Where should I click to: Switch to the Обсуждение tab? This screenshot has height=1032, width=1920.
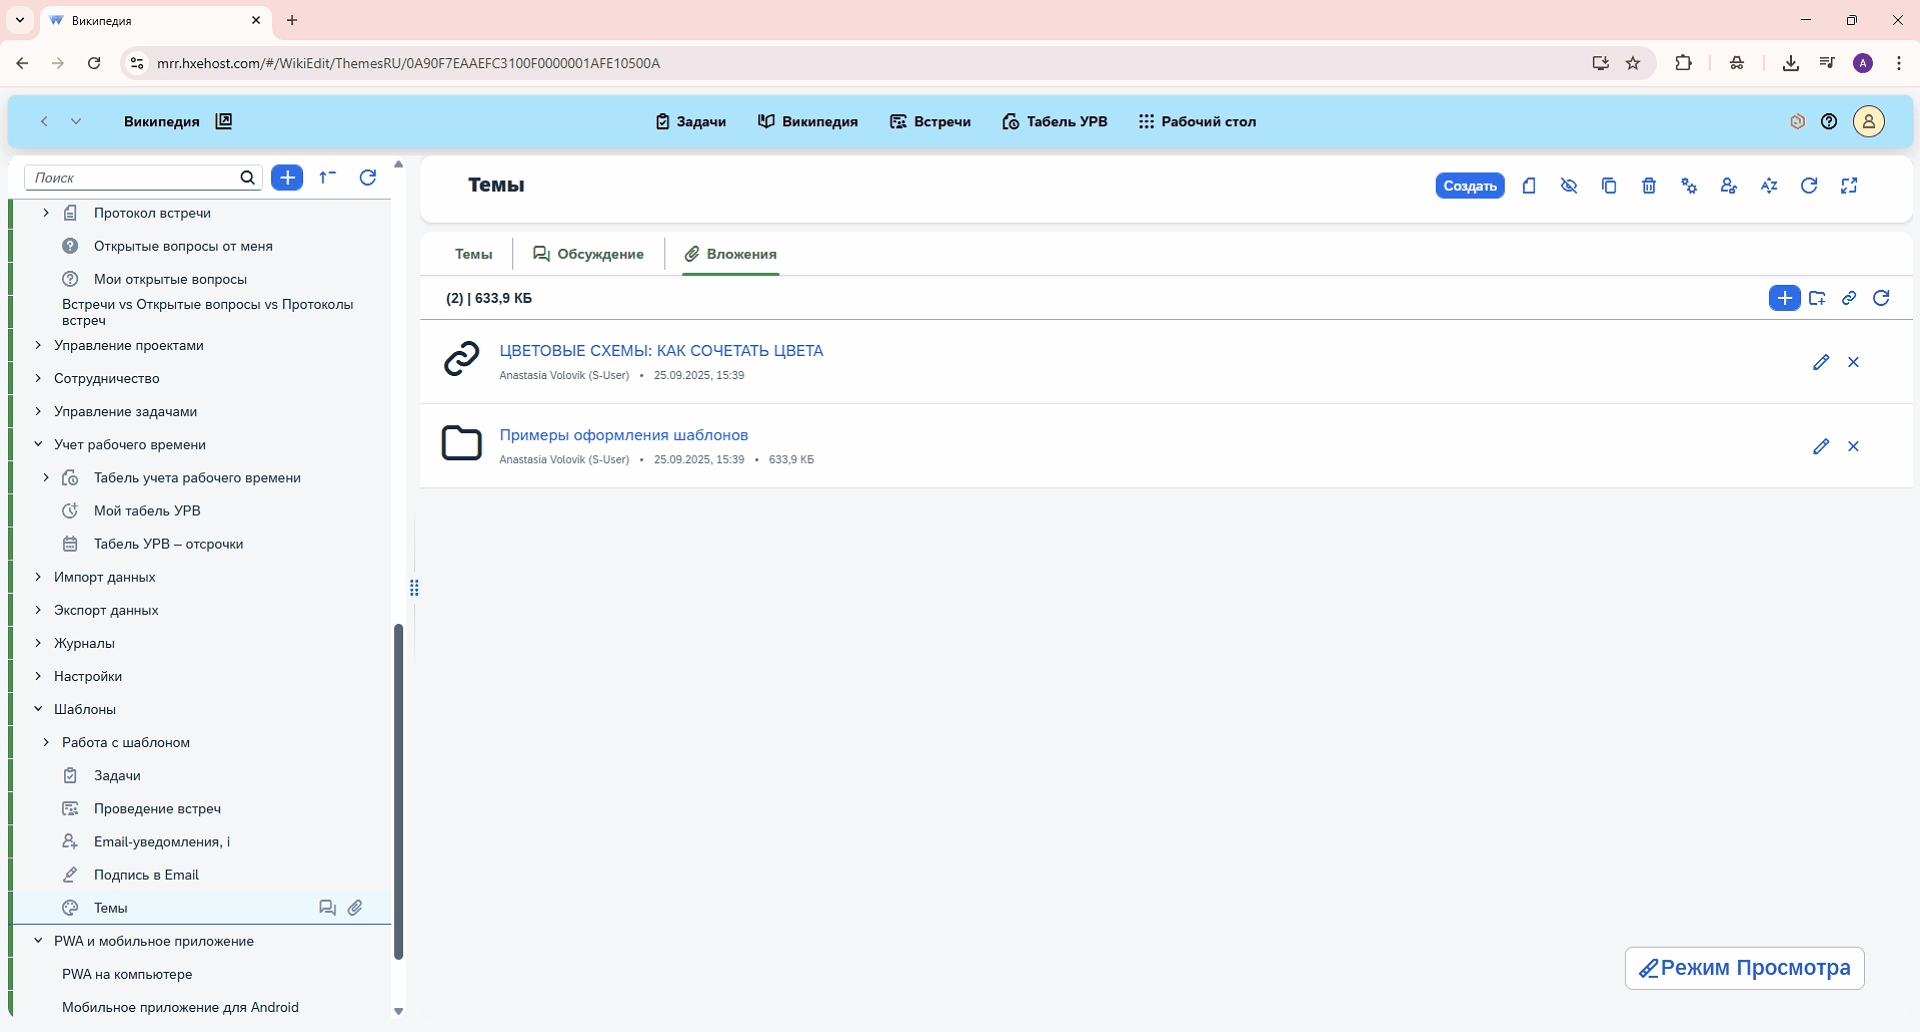589,254
